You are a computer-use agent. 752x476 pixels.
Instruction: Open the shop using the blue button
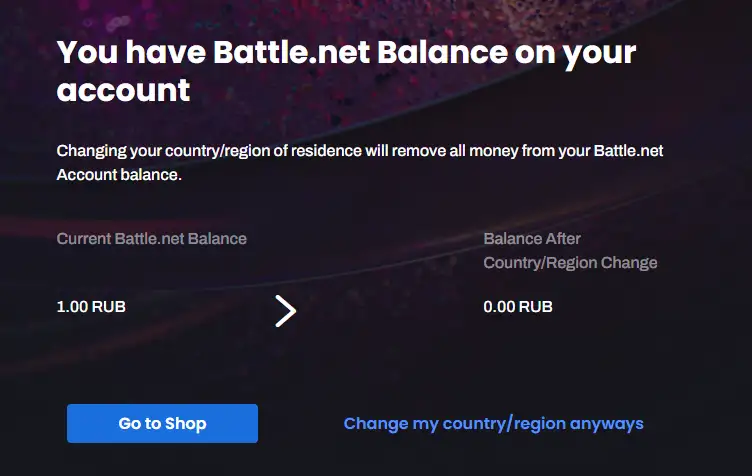(x=162, y=423)
